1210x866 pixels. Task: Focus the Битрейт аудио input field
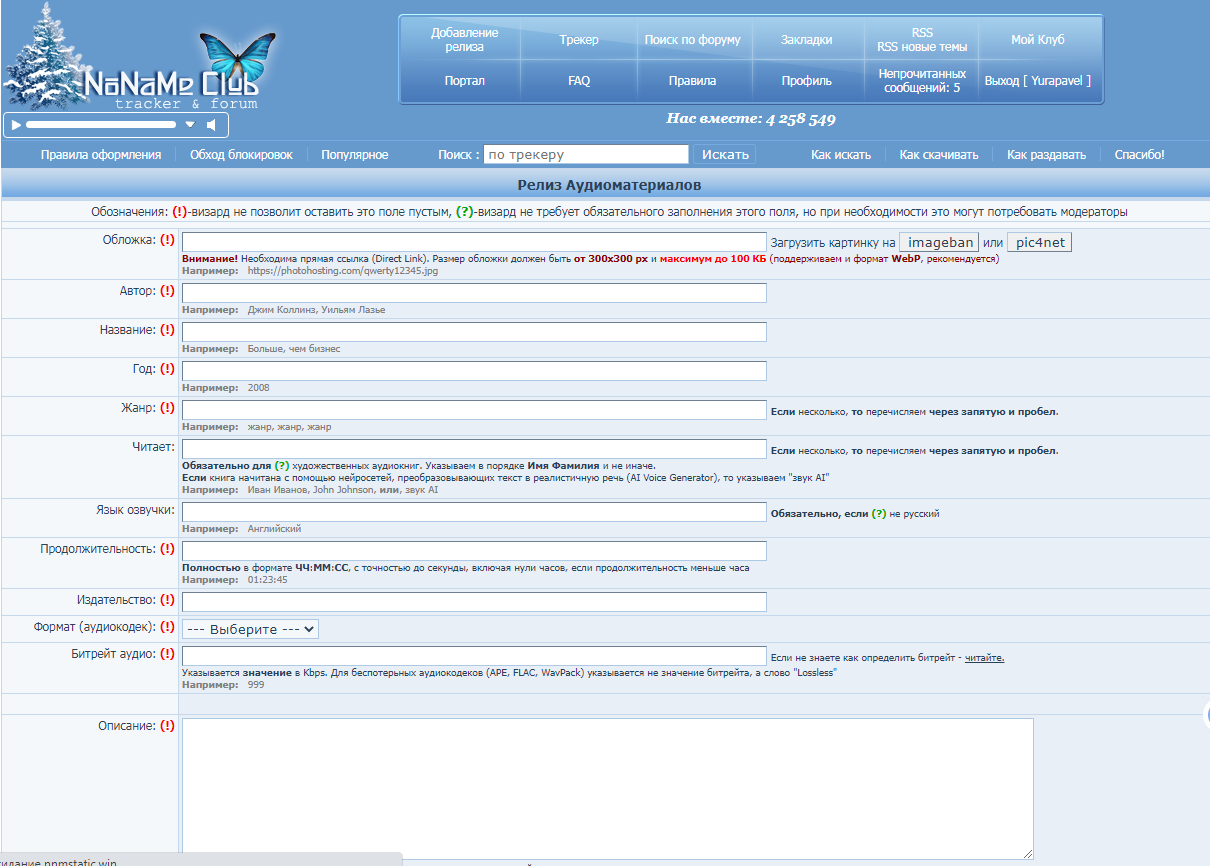point(474,656)
